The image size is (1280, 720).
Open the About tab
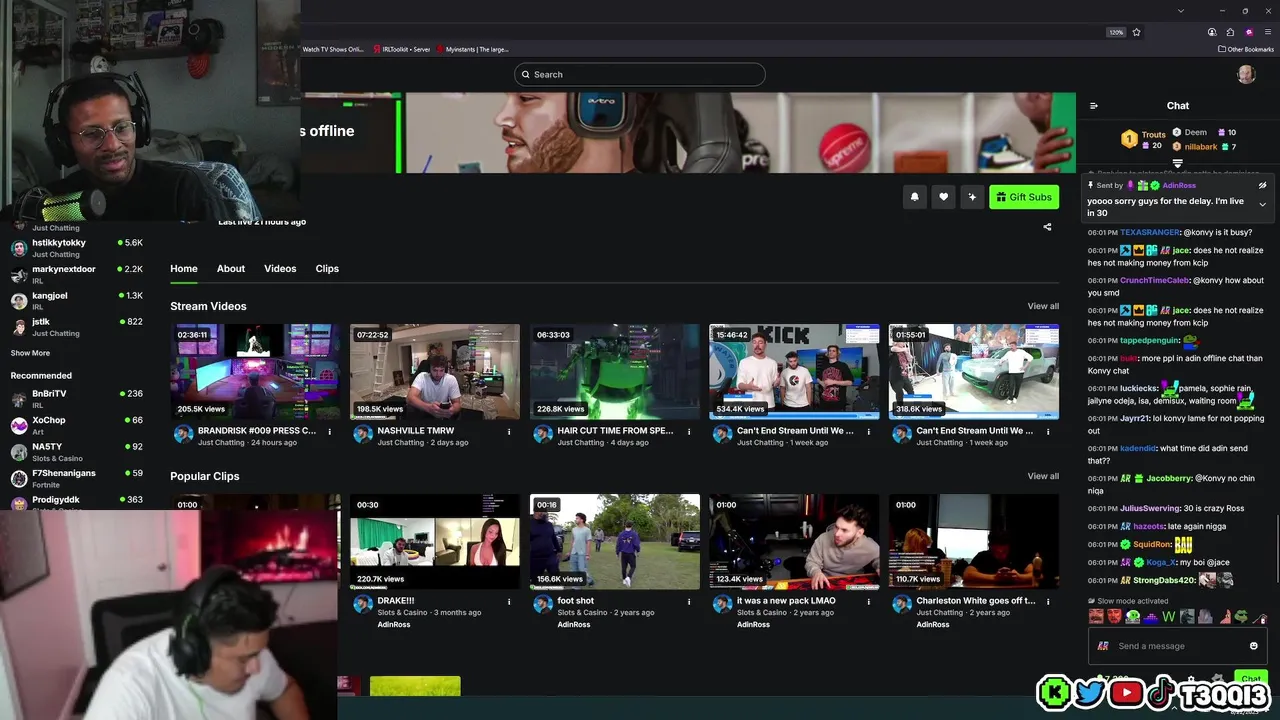pyautogui.click(x=231, y=269)
